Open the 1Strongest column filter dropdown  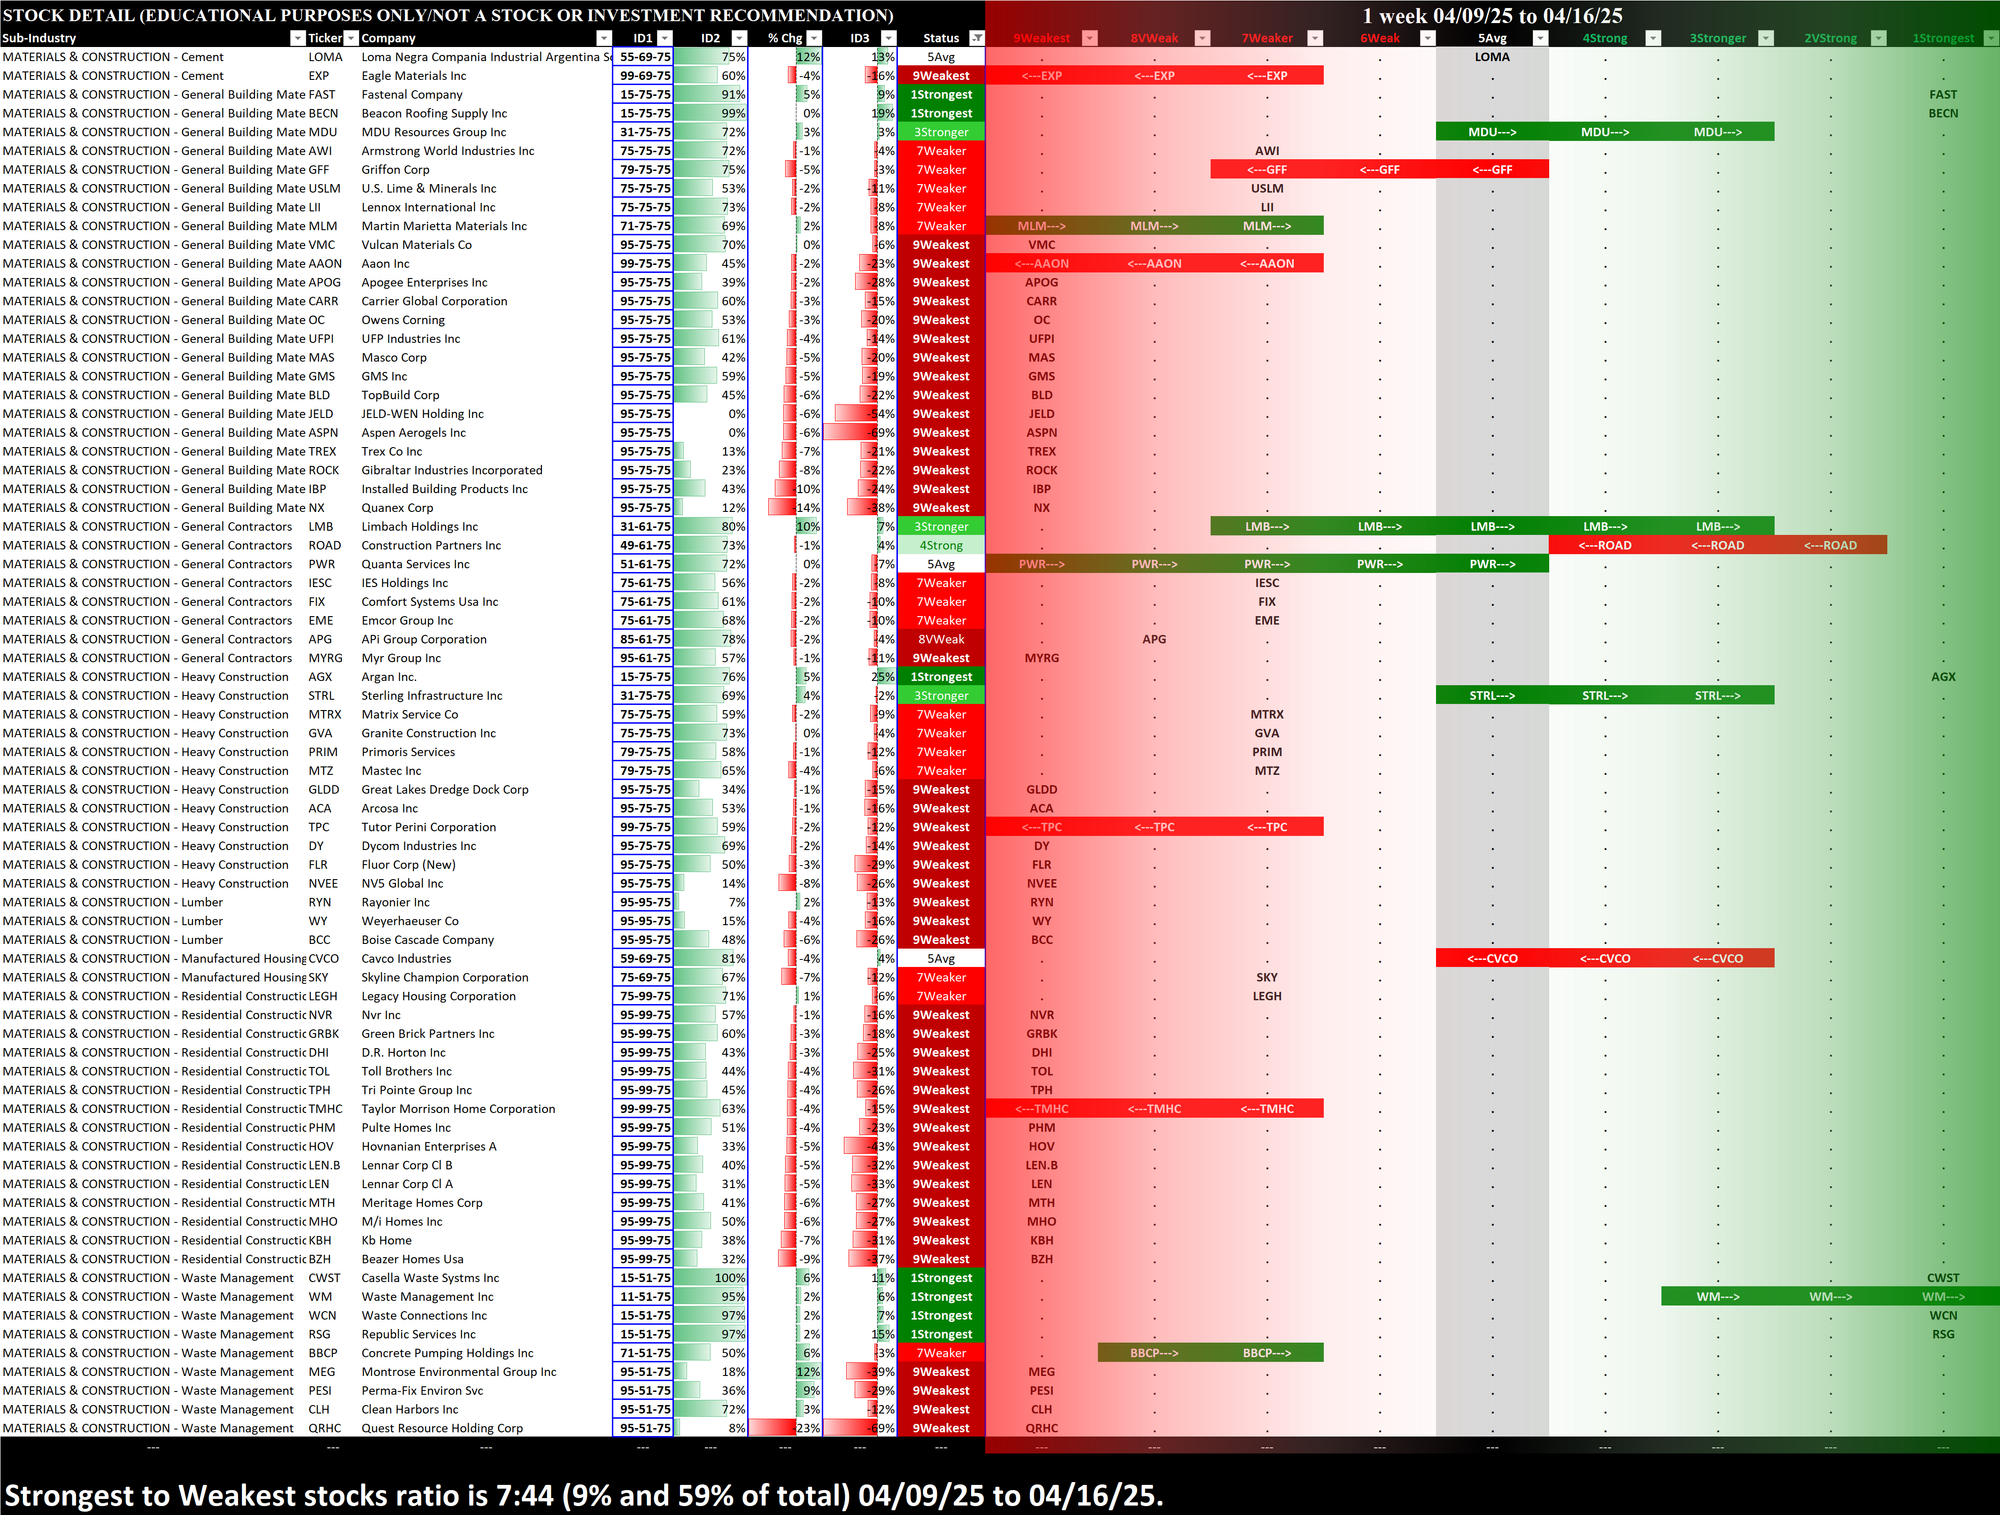point(1991,38)
